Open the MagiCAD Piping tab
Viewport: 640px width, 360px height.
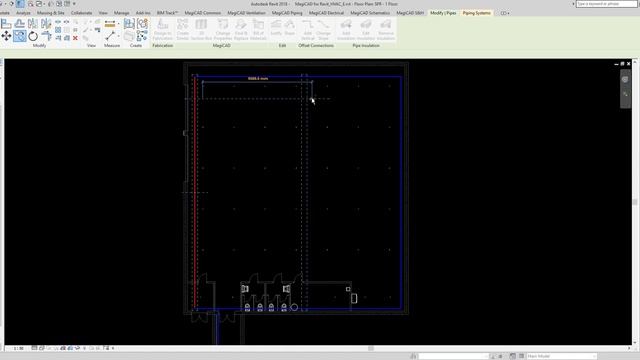point(287,13)
